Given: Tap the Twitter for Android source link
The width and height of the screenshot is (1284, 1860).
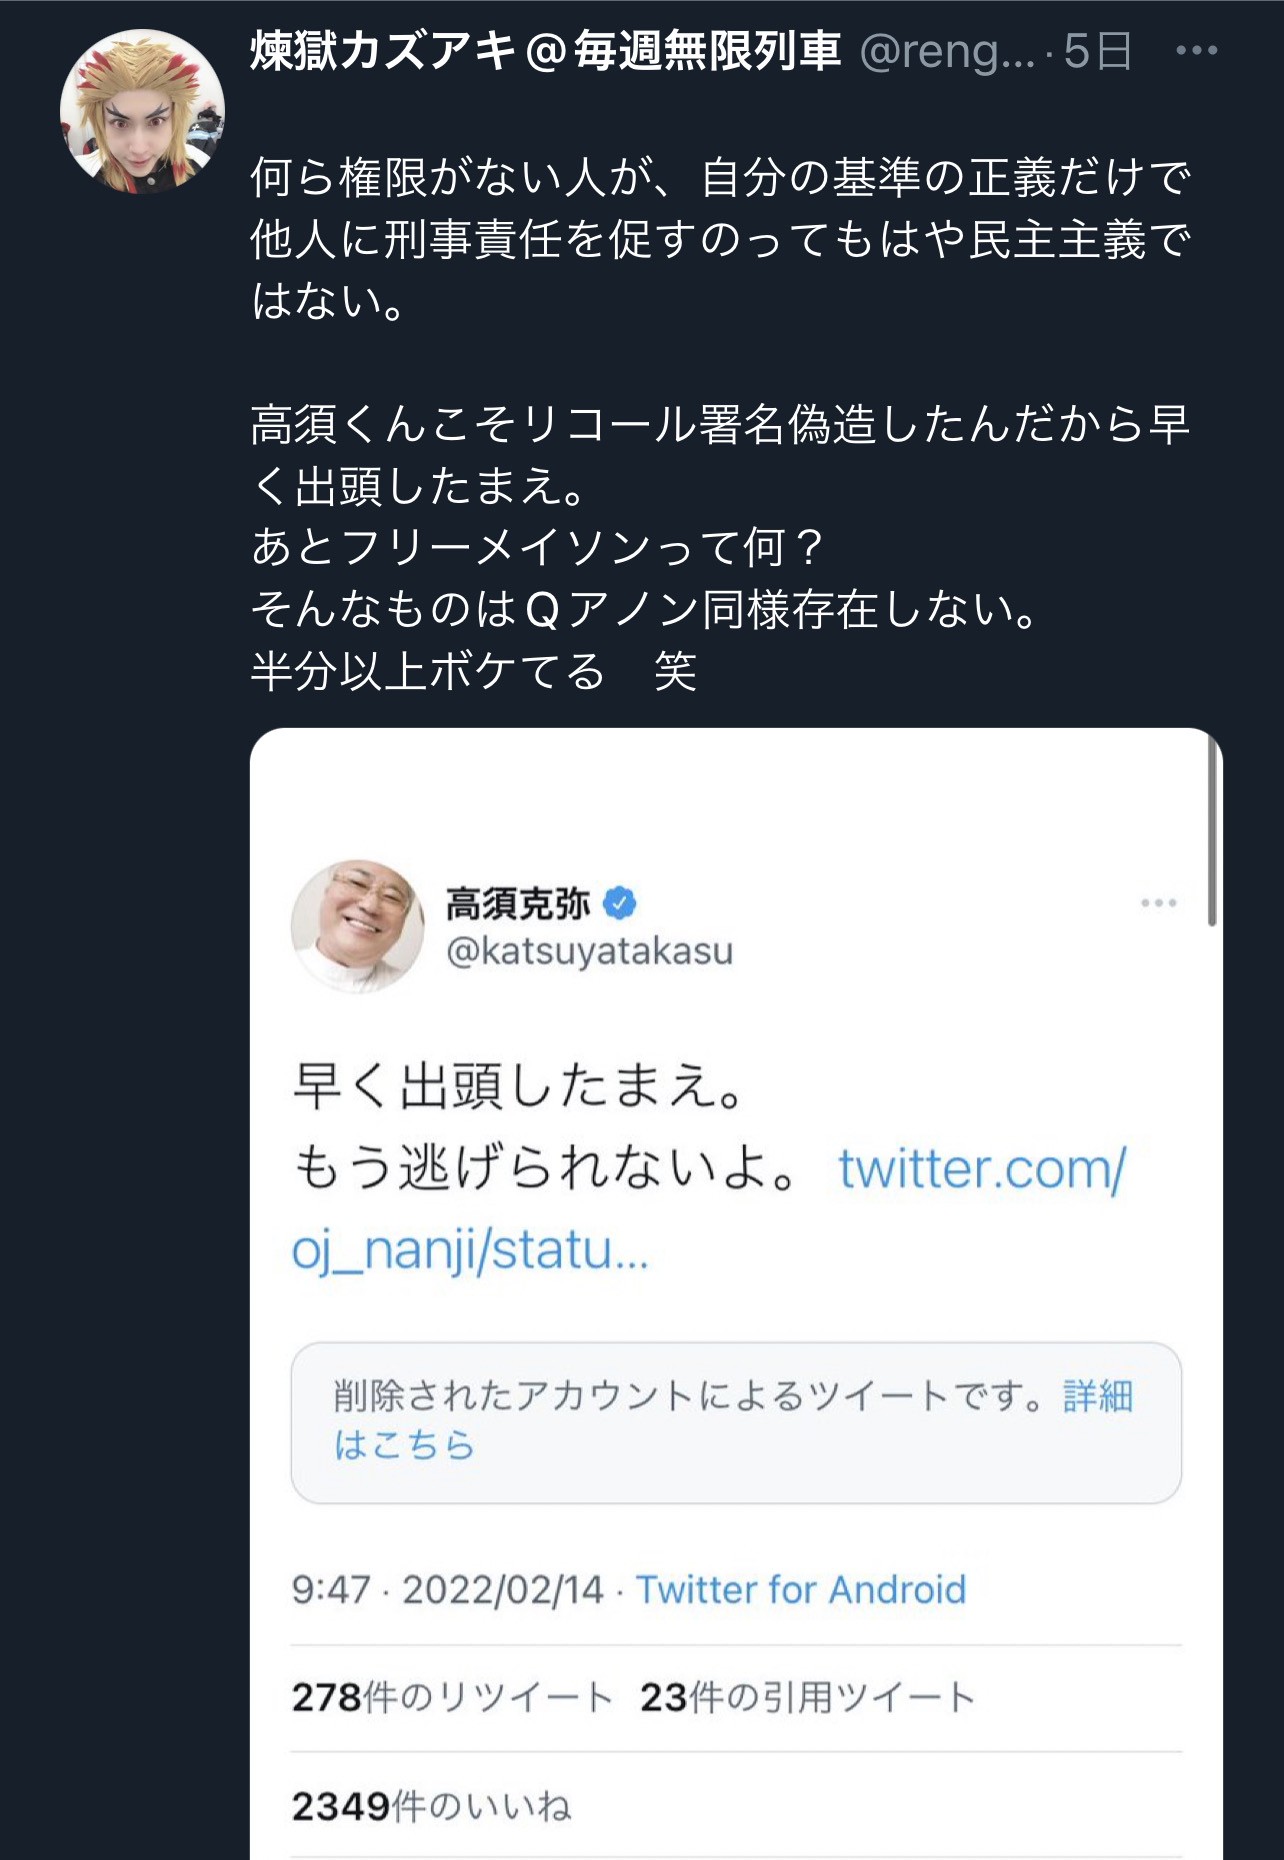Looking at the screenshot, I should 801,1589.
